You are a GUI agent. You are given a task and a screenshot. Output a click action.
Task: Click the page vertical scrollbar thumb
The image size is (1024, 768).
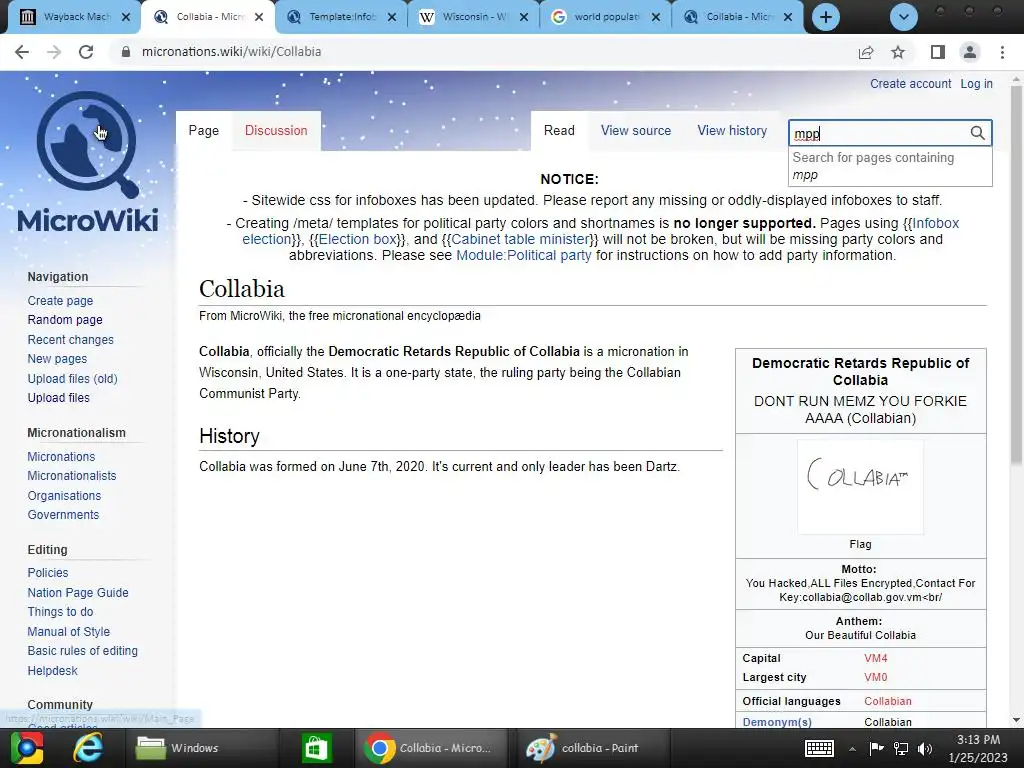pyautogui.click(x=1016, y=276)
